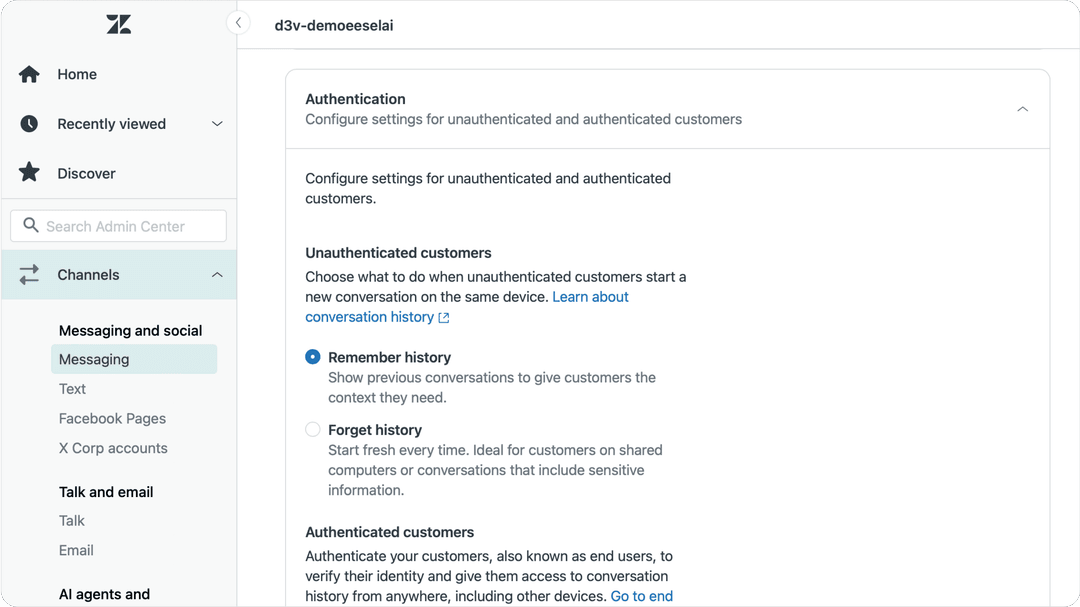This screenshot has width=1080, height=607.
Task: Open Facebook Pages settings
Action: [111, 418]
